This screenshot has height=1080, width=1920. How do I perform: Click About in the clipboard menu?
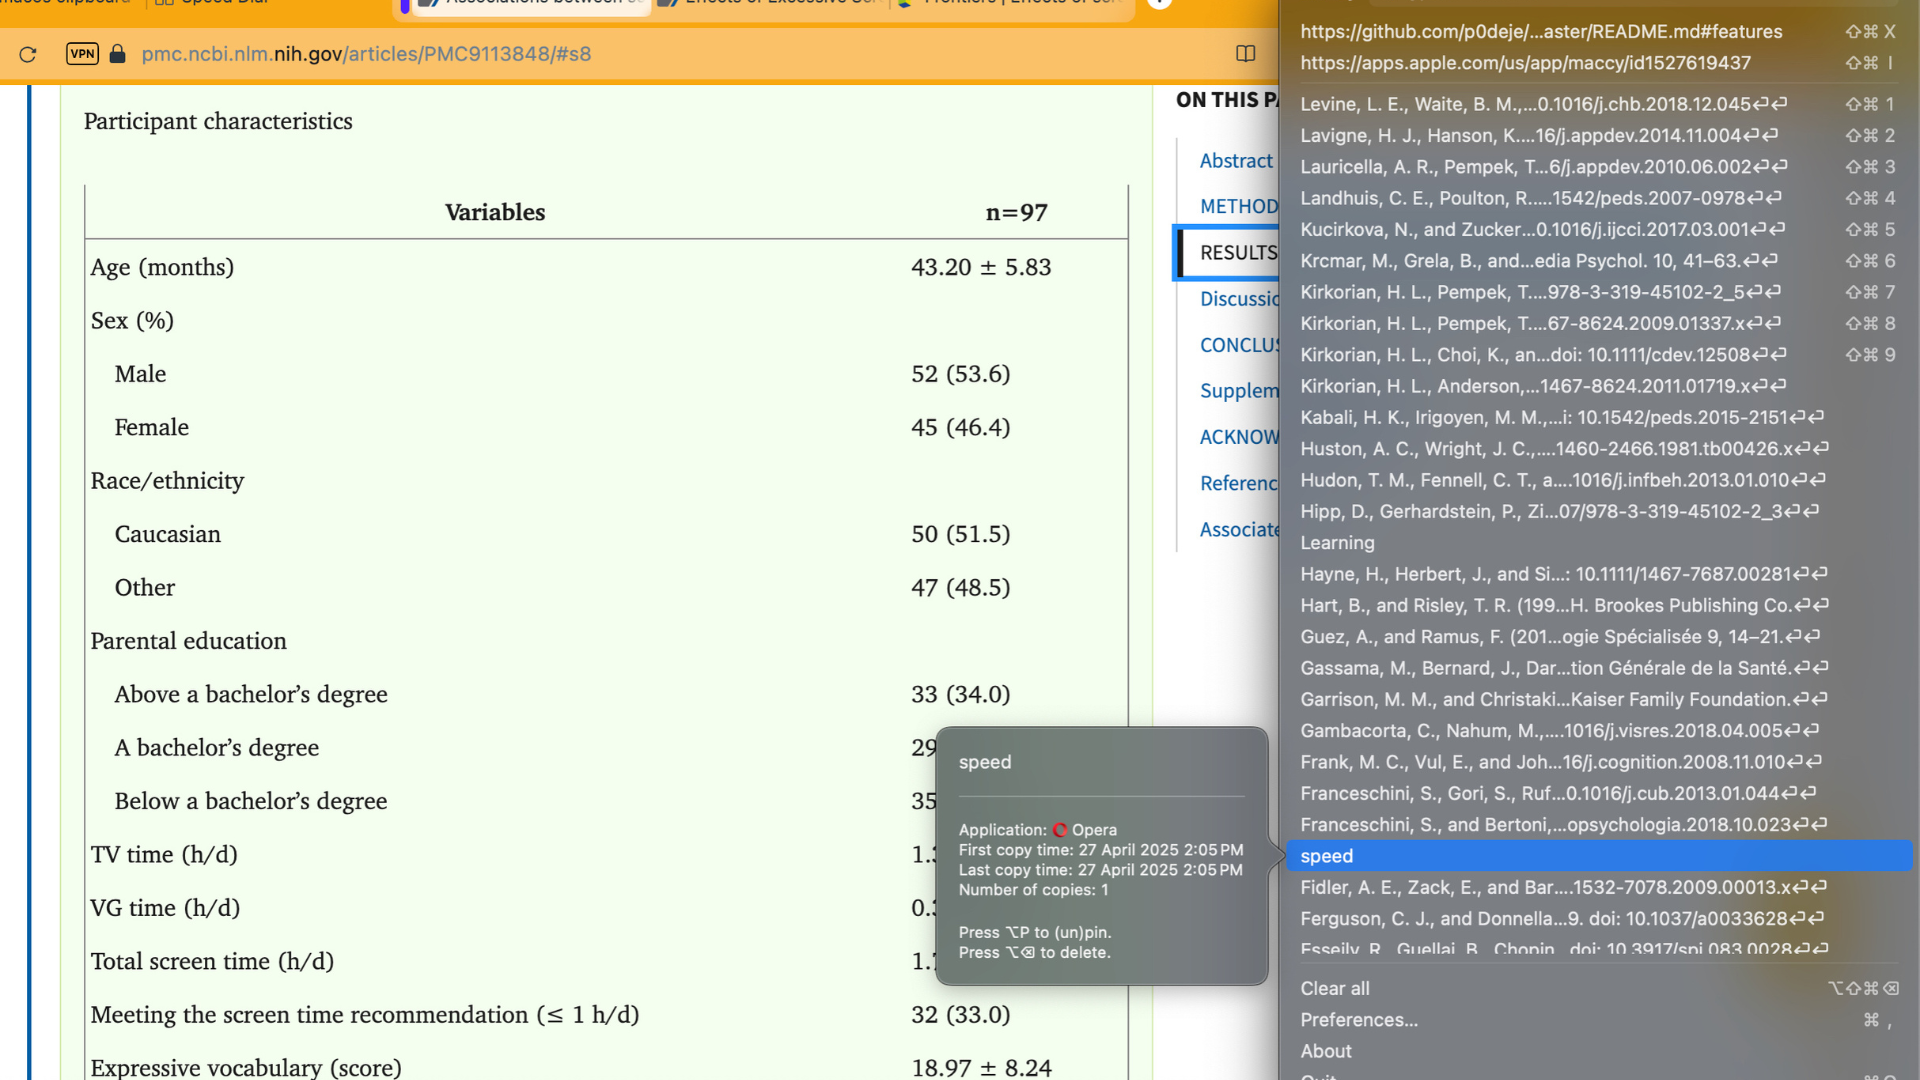tap(1325, 1051)
